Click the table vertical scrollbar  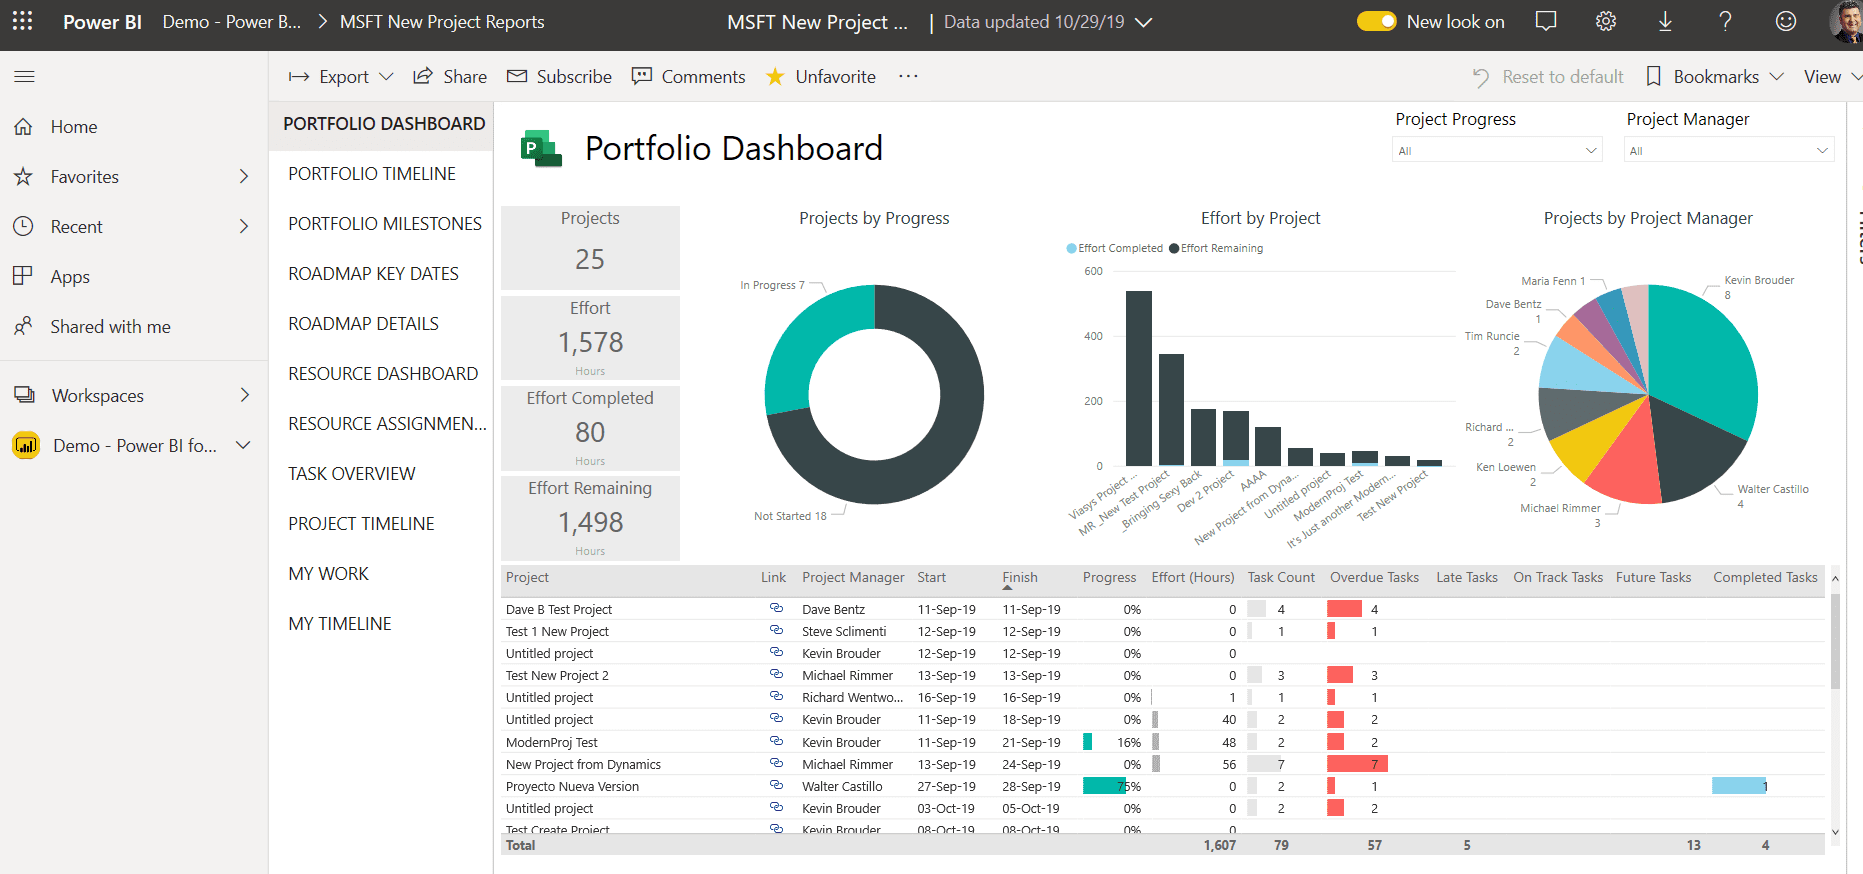click(x=1835, y=640)
